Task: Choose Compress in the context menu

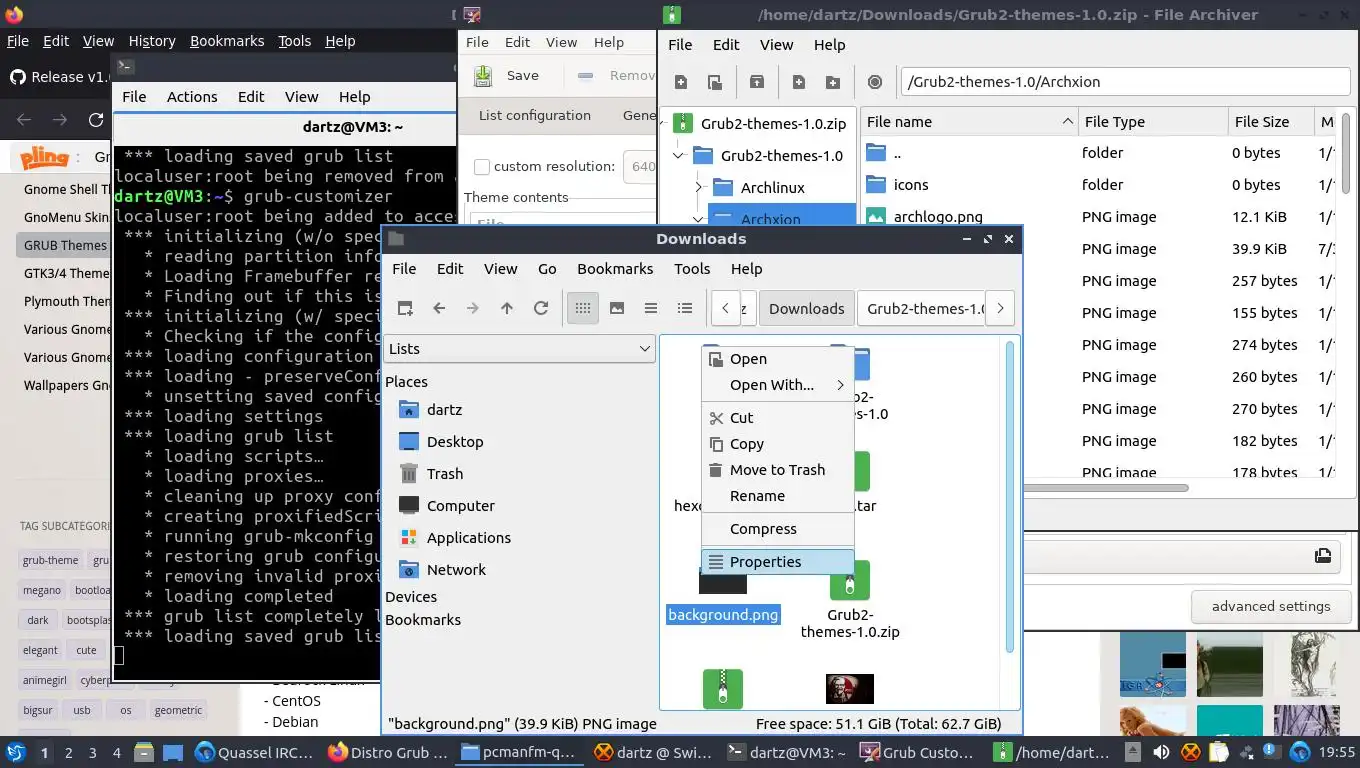Action: [778, 529]
